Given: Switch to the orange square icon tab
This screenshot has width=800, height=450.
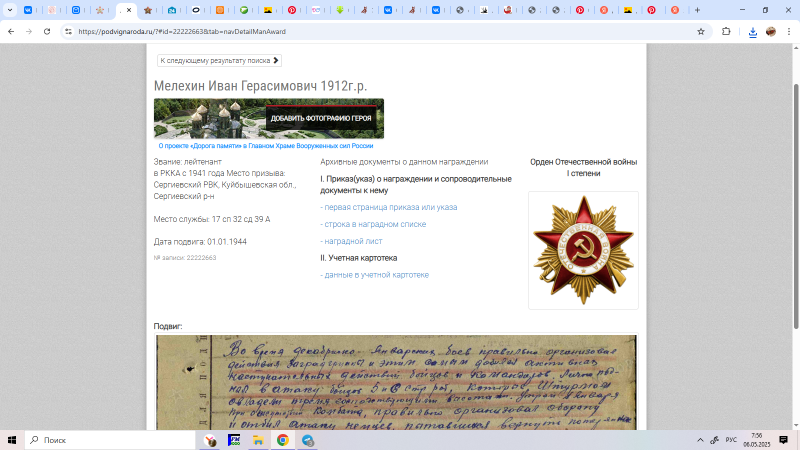Looking at the screenshot, I should [220, 10].
